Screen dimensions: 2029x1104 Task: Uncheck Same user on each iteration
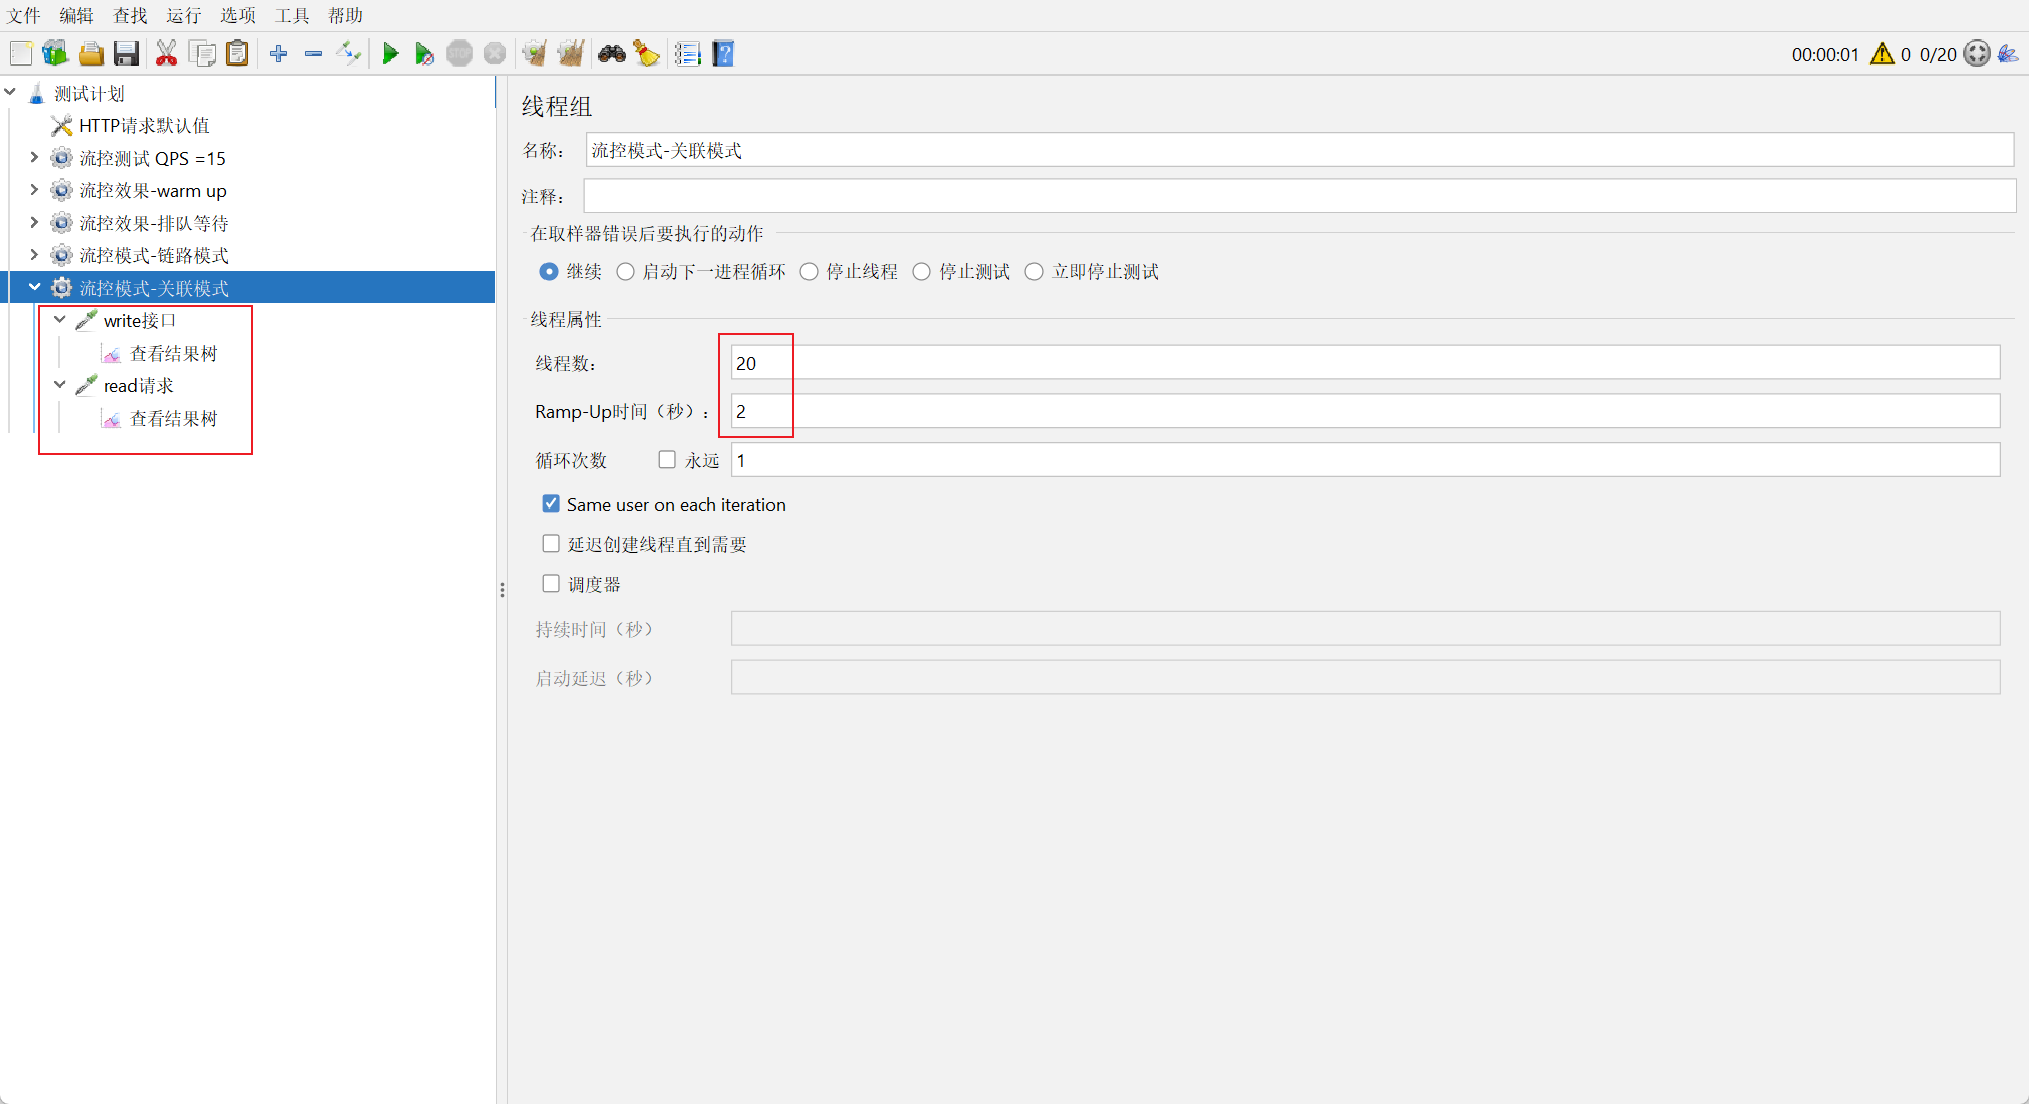(x=551, y=504)
